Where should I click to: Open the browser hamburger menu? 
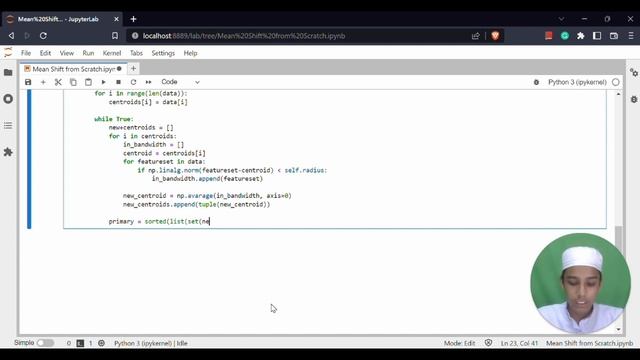631,36
